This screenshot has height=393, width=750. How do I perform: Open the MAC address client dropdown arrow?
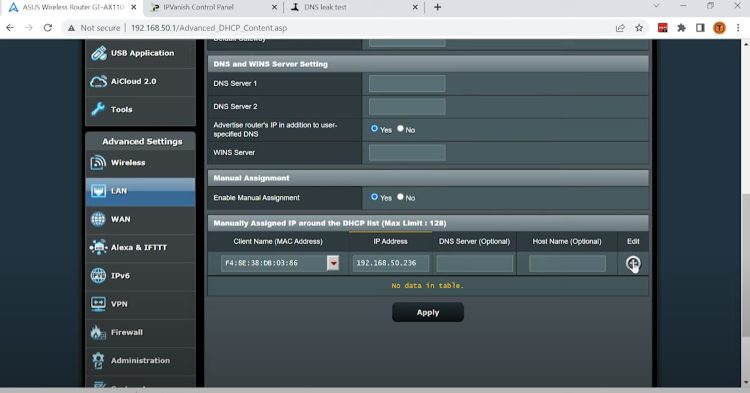(x=333, y=263)
